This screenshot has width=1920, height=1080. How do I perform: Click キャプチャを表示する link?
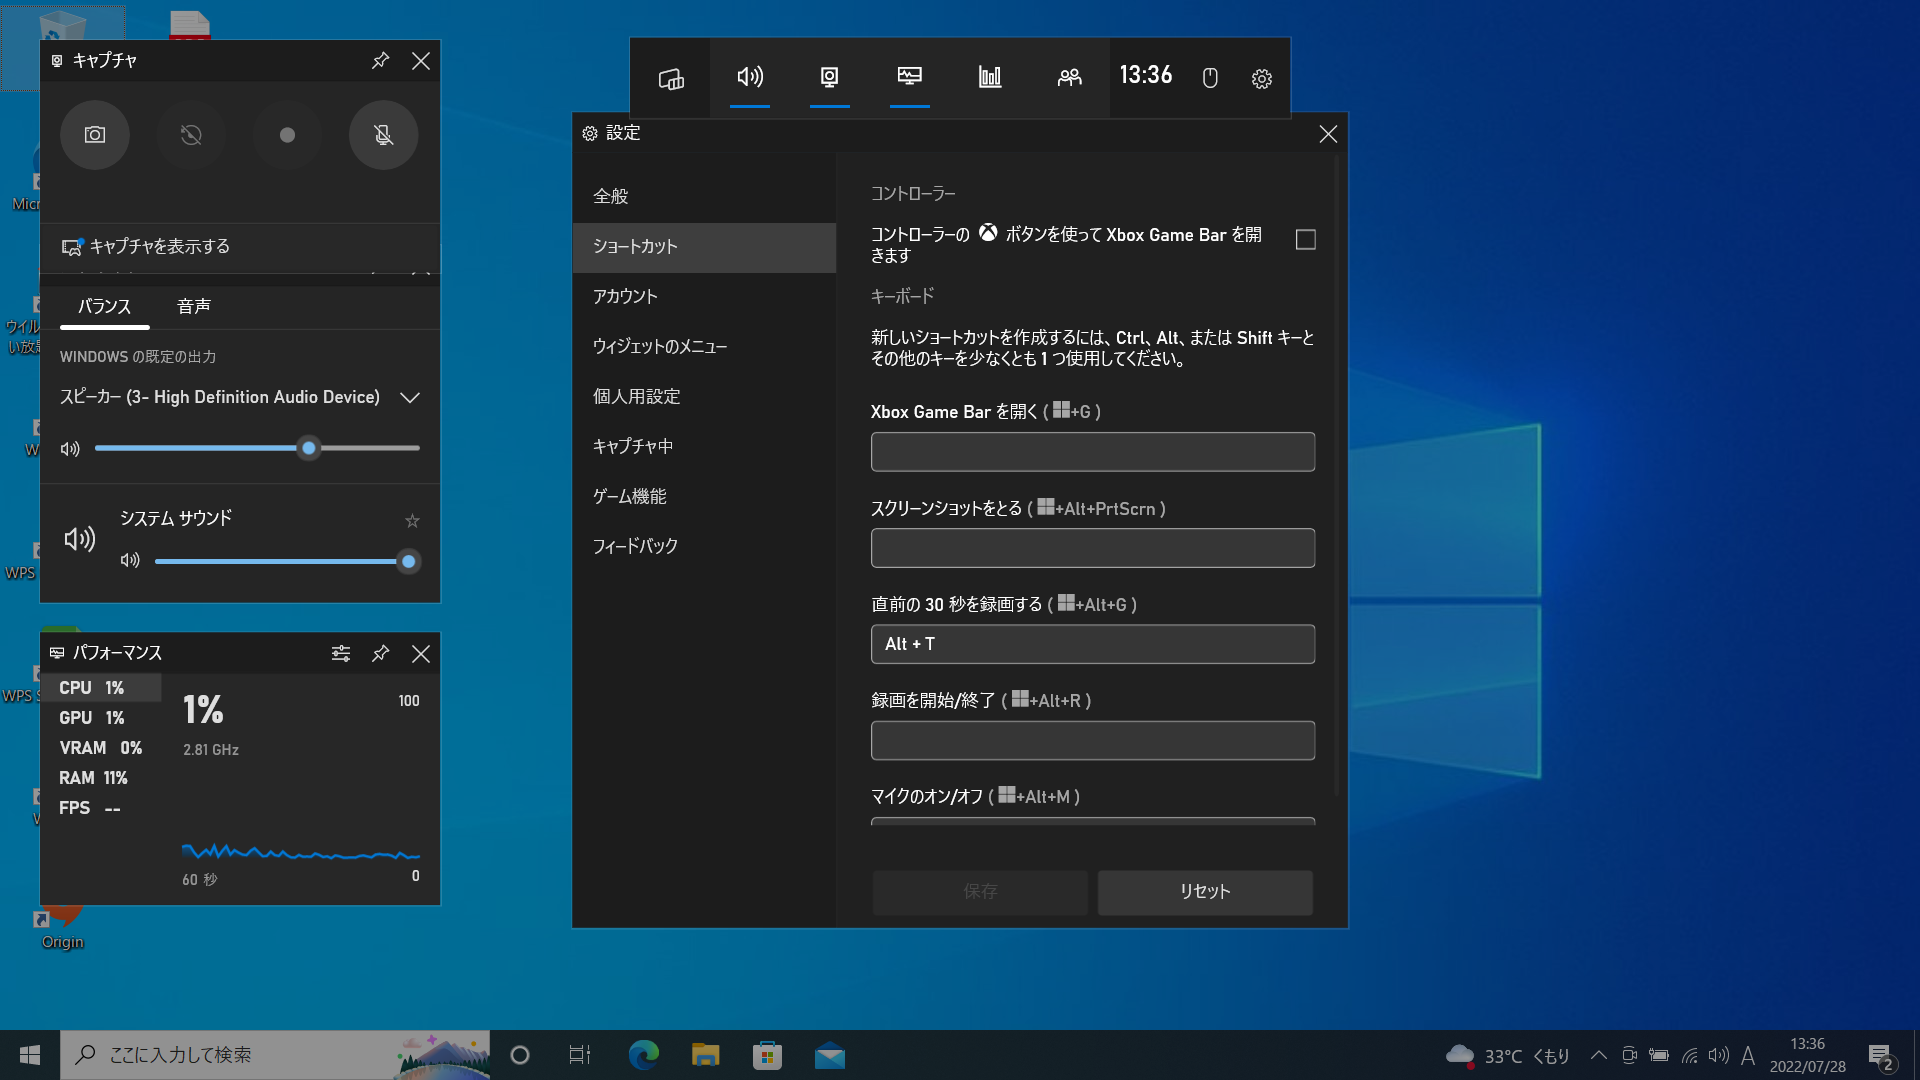146,247
